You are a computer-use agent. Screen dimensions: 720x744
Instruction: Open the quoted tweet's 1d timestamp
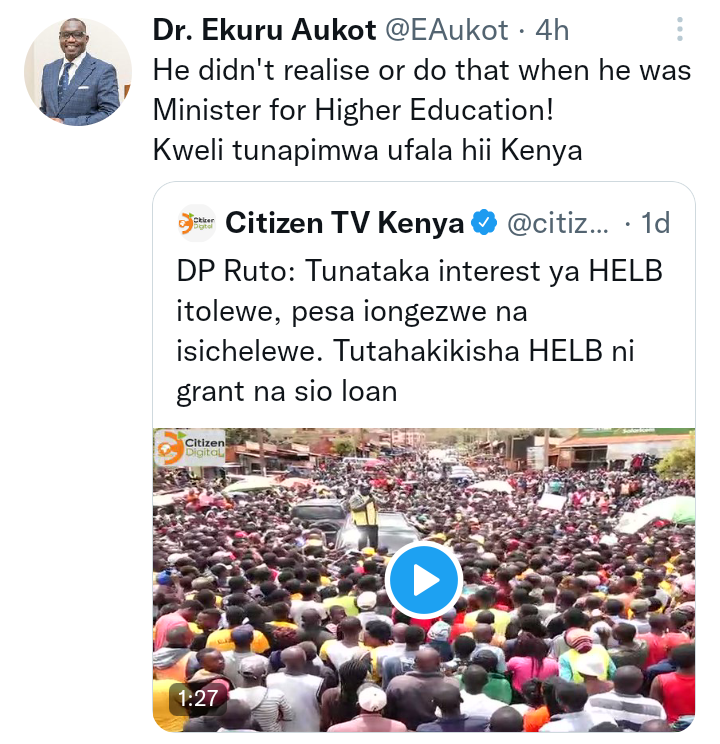[655, 223]
